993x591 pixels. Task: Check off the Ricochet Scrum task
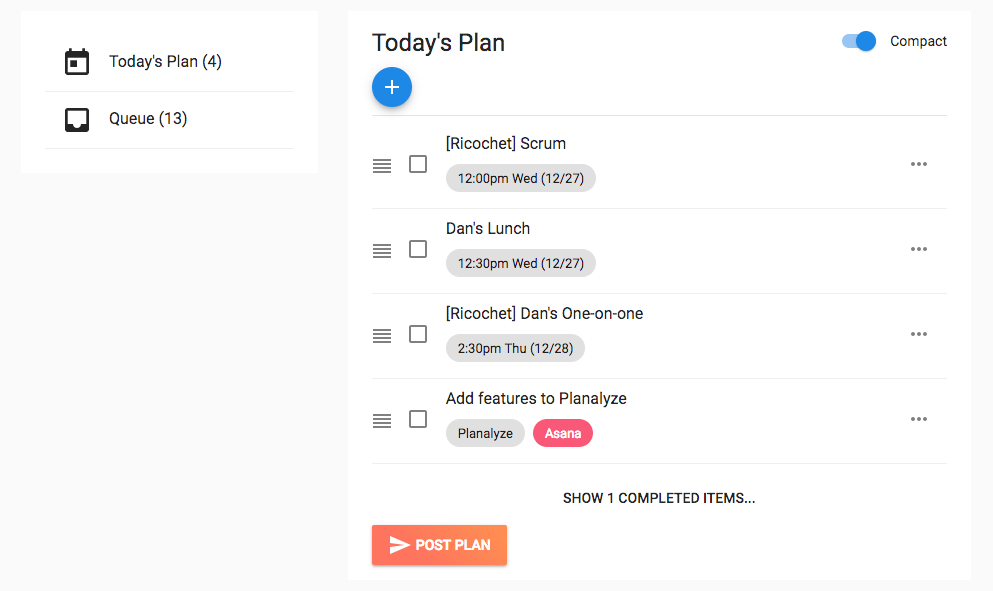pos(418,164)
